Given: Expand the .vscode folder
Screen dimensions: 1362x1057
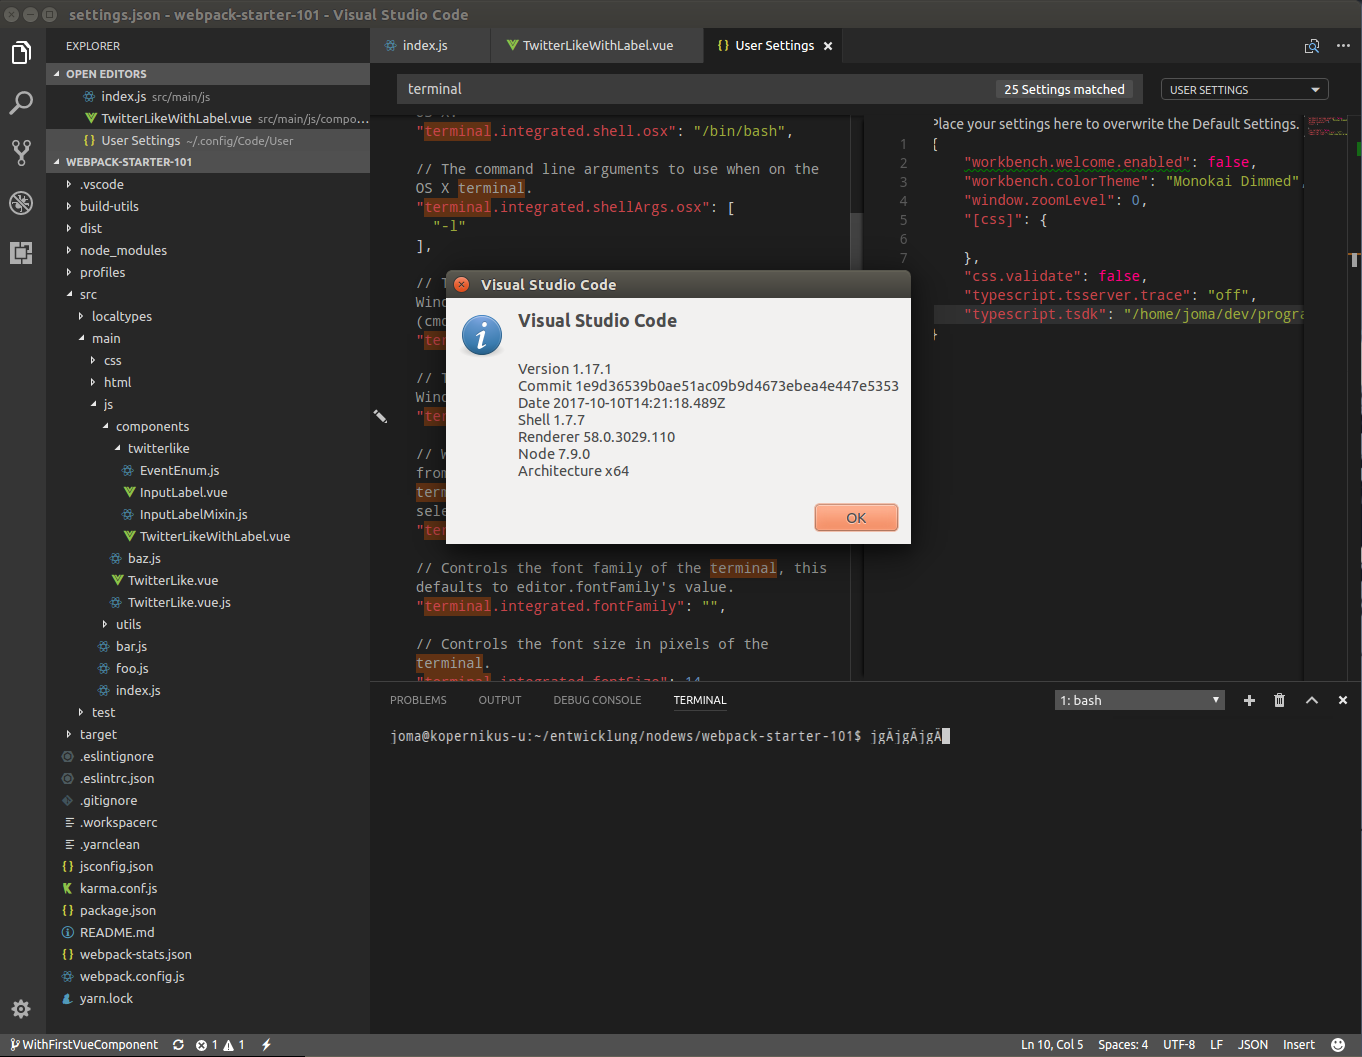Looking at the screenshot, I should pos(208,184).
